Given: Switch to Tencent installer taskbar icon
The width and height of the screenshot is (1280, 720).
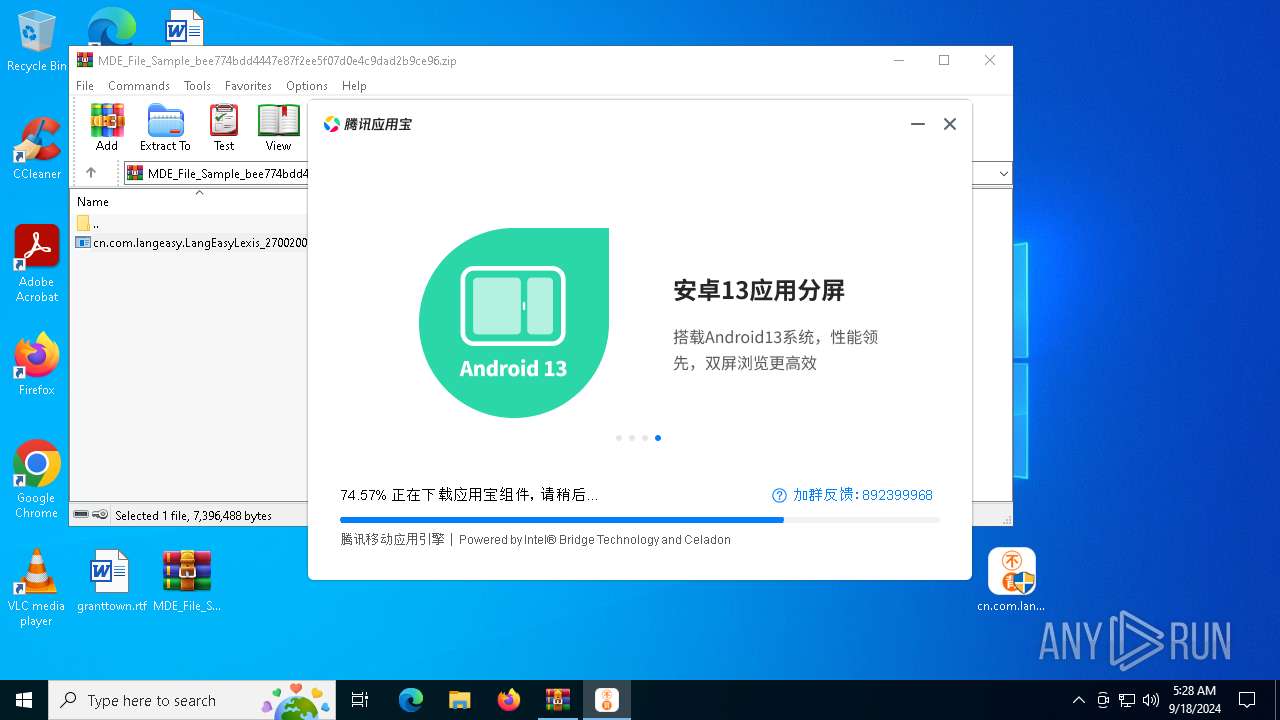Looking at the screenshot, I should point(607,700).
